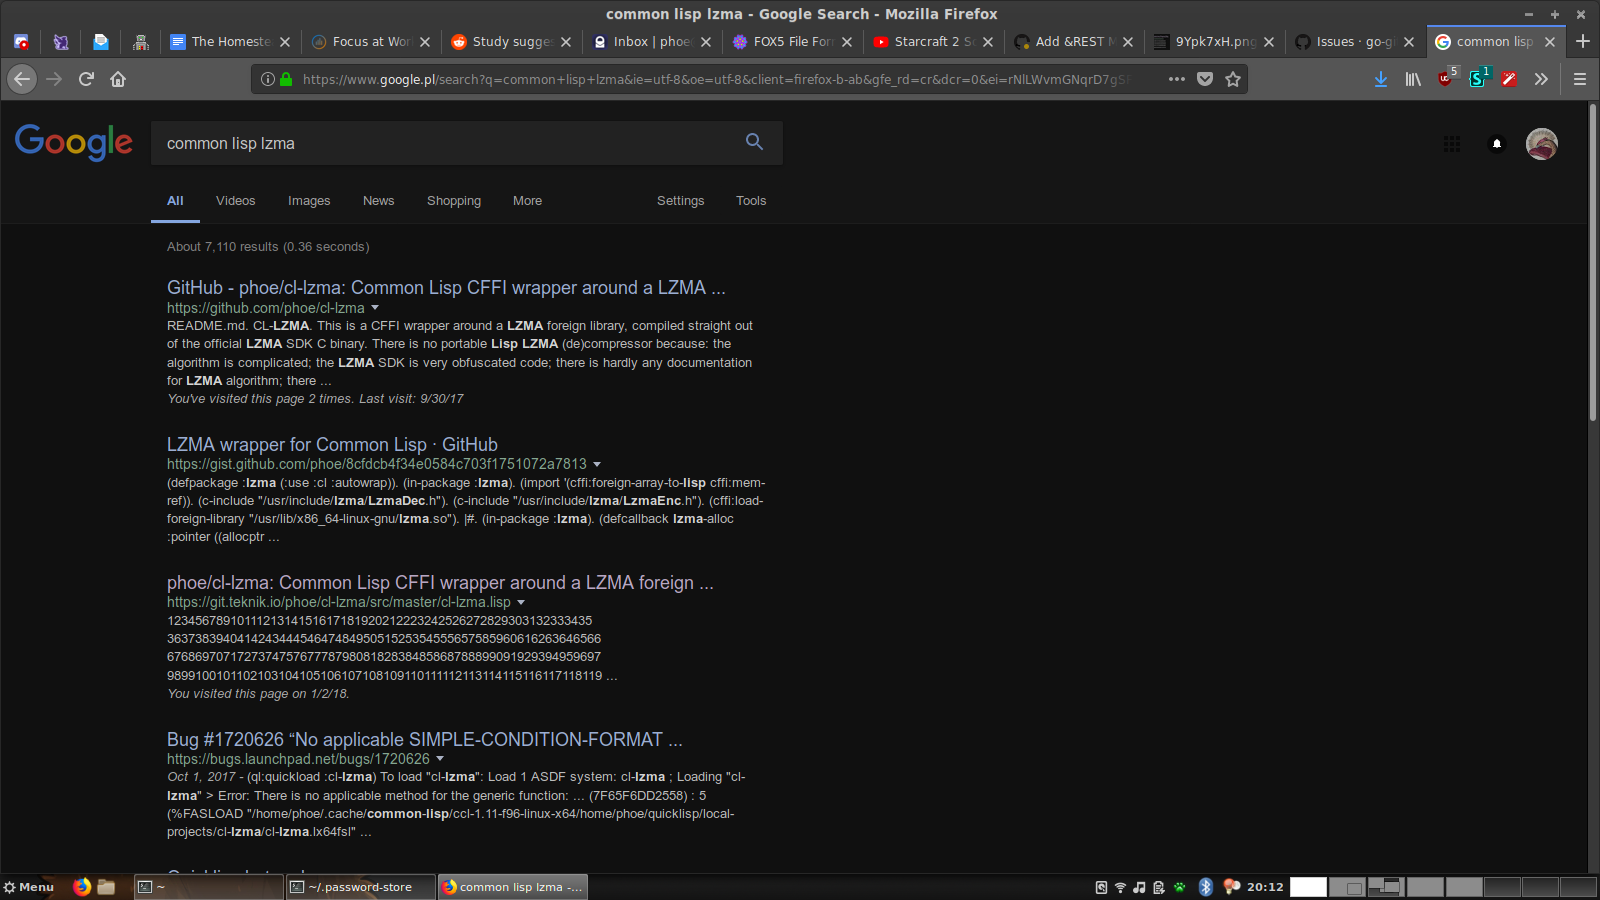Go to the Google logo homepage
1600x900 pixels.
pos(73,142)
